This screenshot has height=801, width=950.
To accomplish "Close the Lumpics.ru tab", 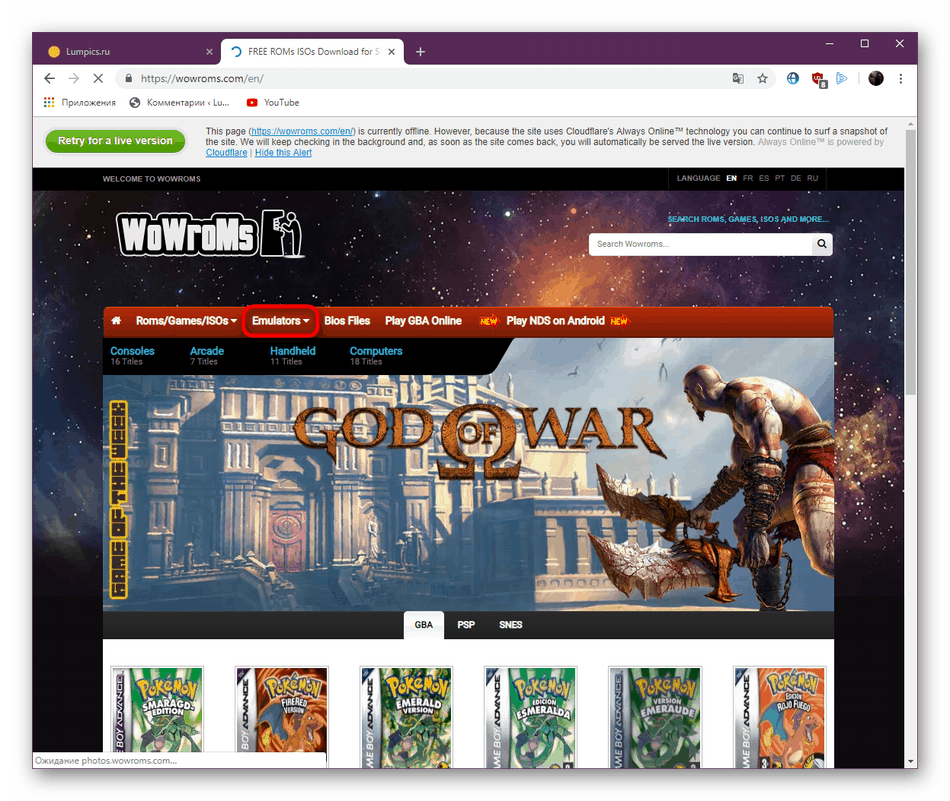I will (209, 52).
